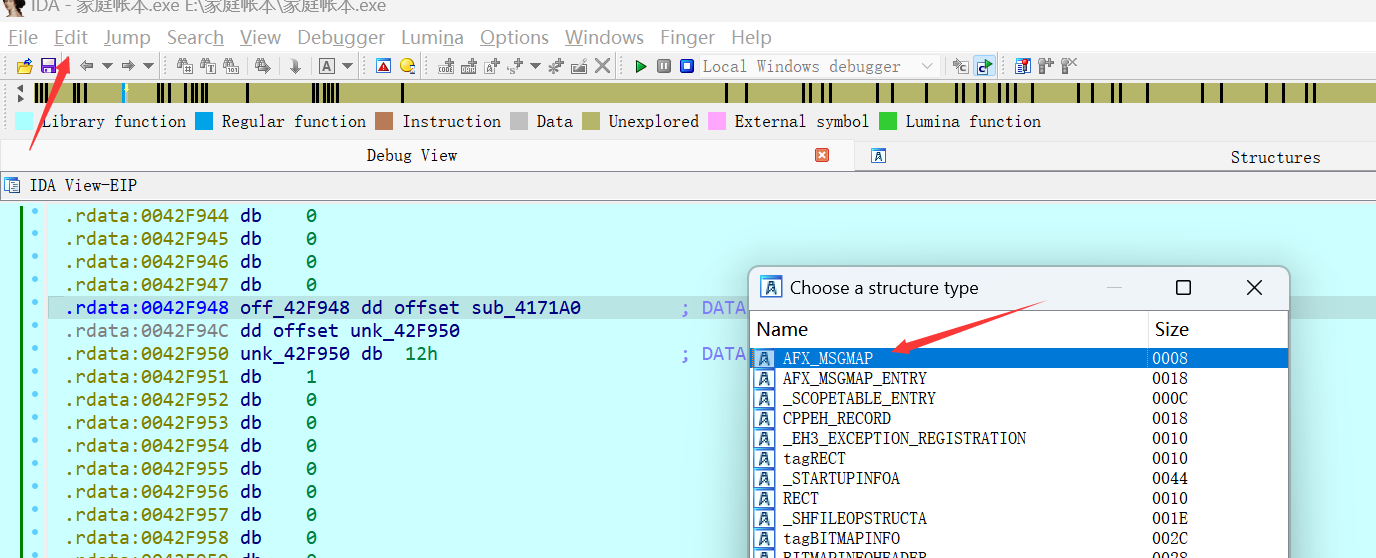Click the convert to code toolbar icon

(446, 66)
